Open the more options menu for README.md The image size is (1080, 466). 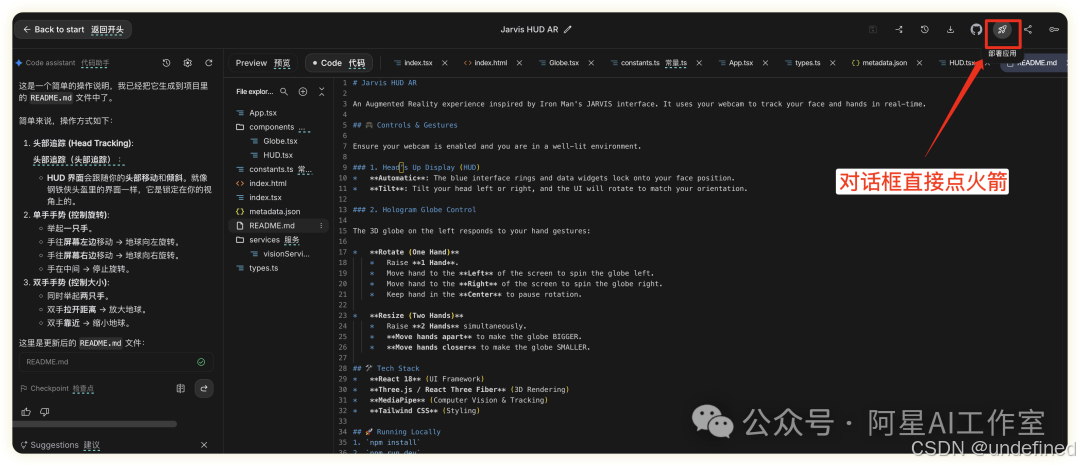click(321, 226)
